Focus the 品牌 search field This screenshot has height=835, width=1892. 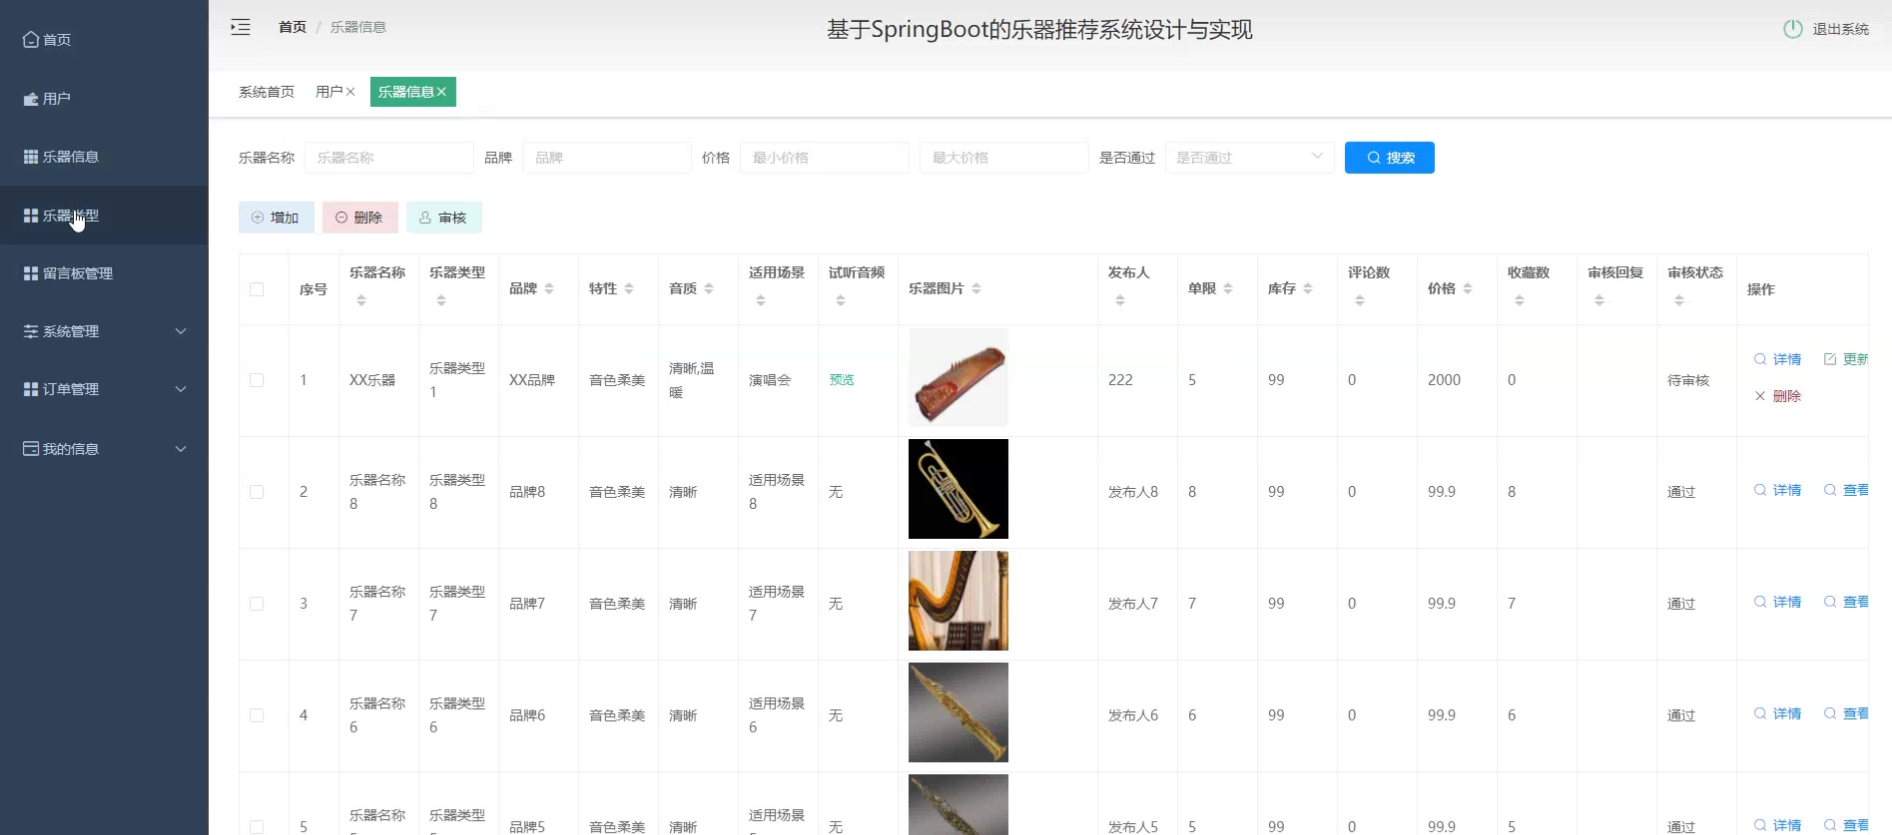(607, 158)
